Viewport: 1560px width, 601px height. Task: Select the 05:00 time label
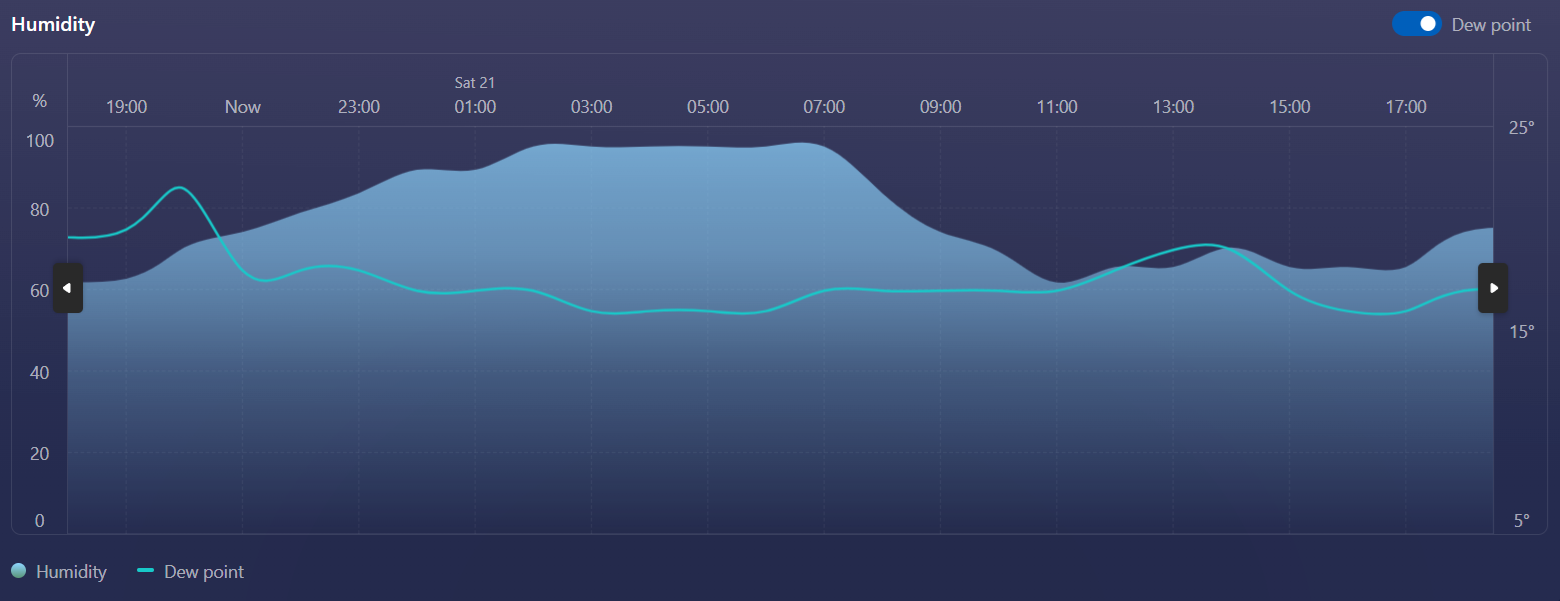coord(708,107)
